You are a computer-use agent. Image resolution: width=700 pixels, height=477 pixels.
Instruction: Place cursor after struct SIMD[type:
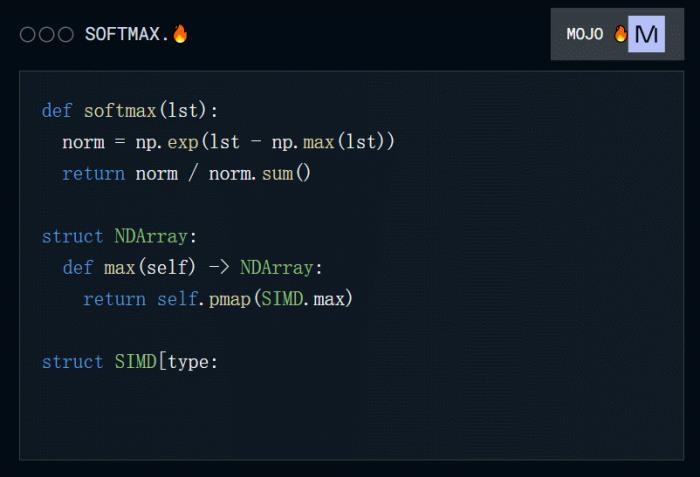[220, 362]
